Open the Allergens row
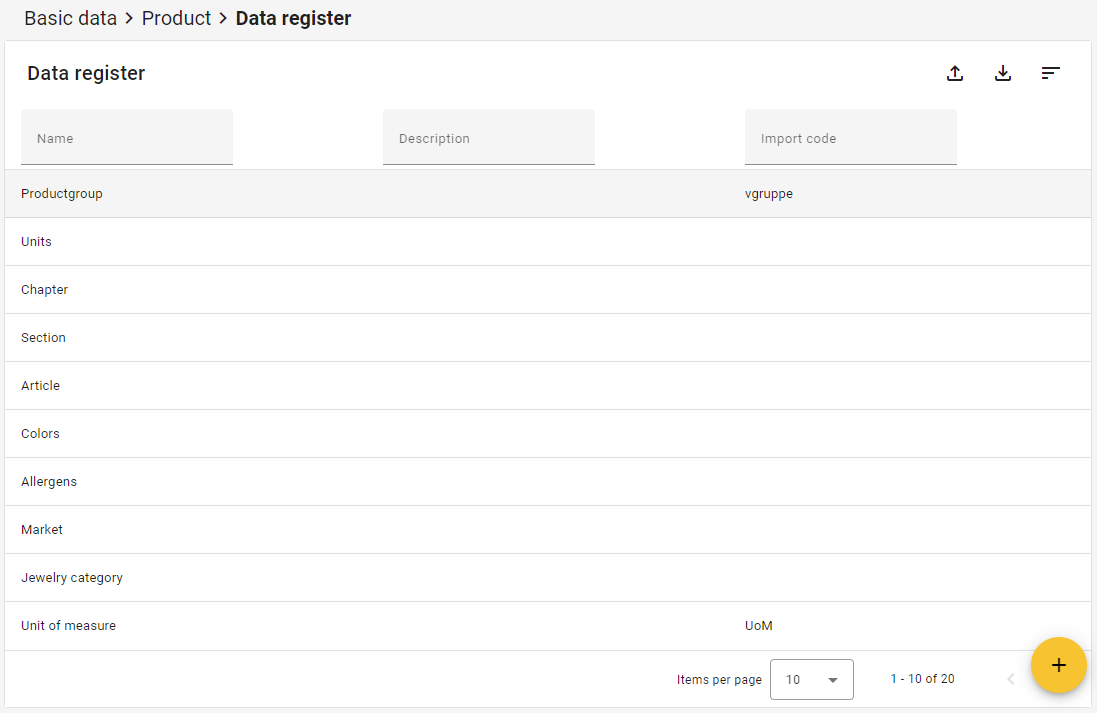The height and width of the screenshot is (713, 1097). coord(49,481)
